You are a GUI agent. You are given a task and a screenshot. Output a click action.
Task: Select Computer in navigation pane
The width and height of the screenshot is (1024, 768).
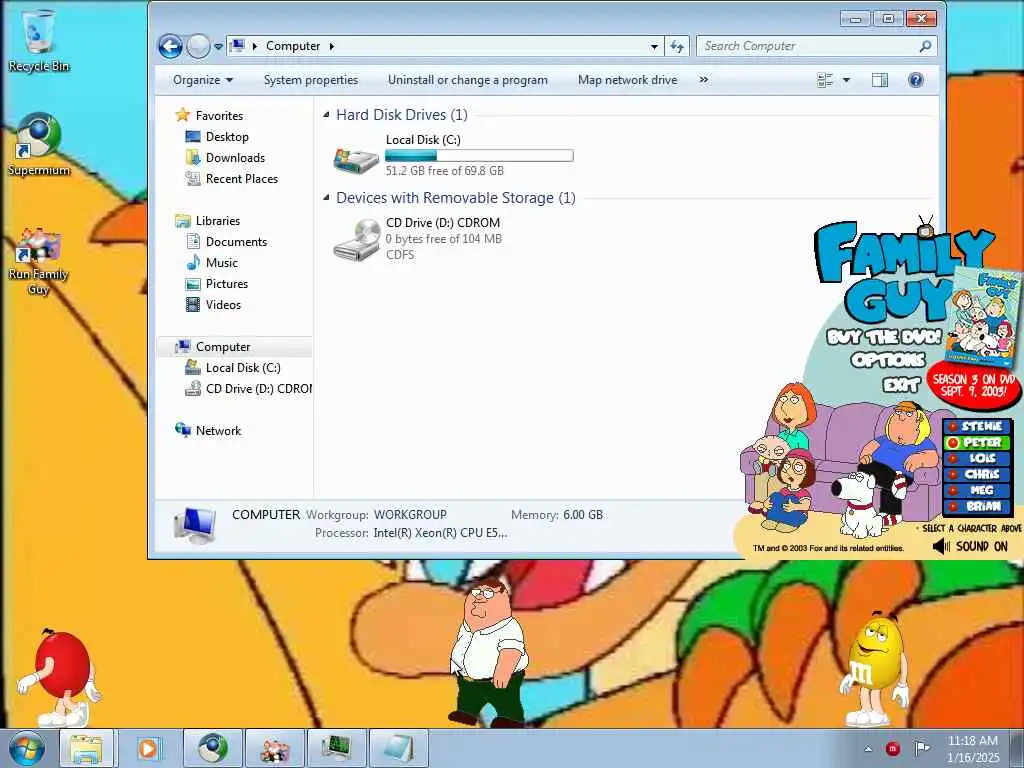pos(223,347)
